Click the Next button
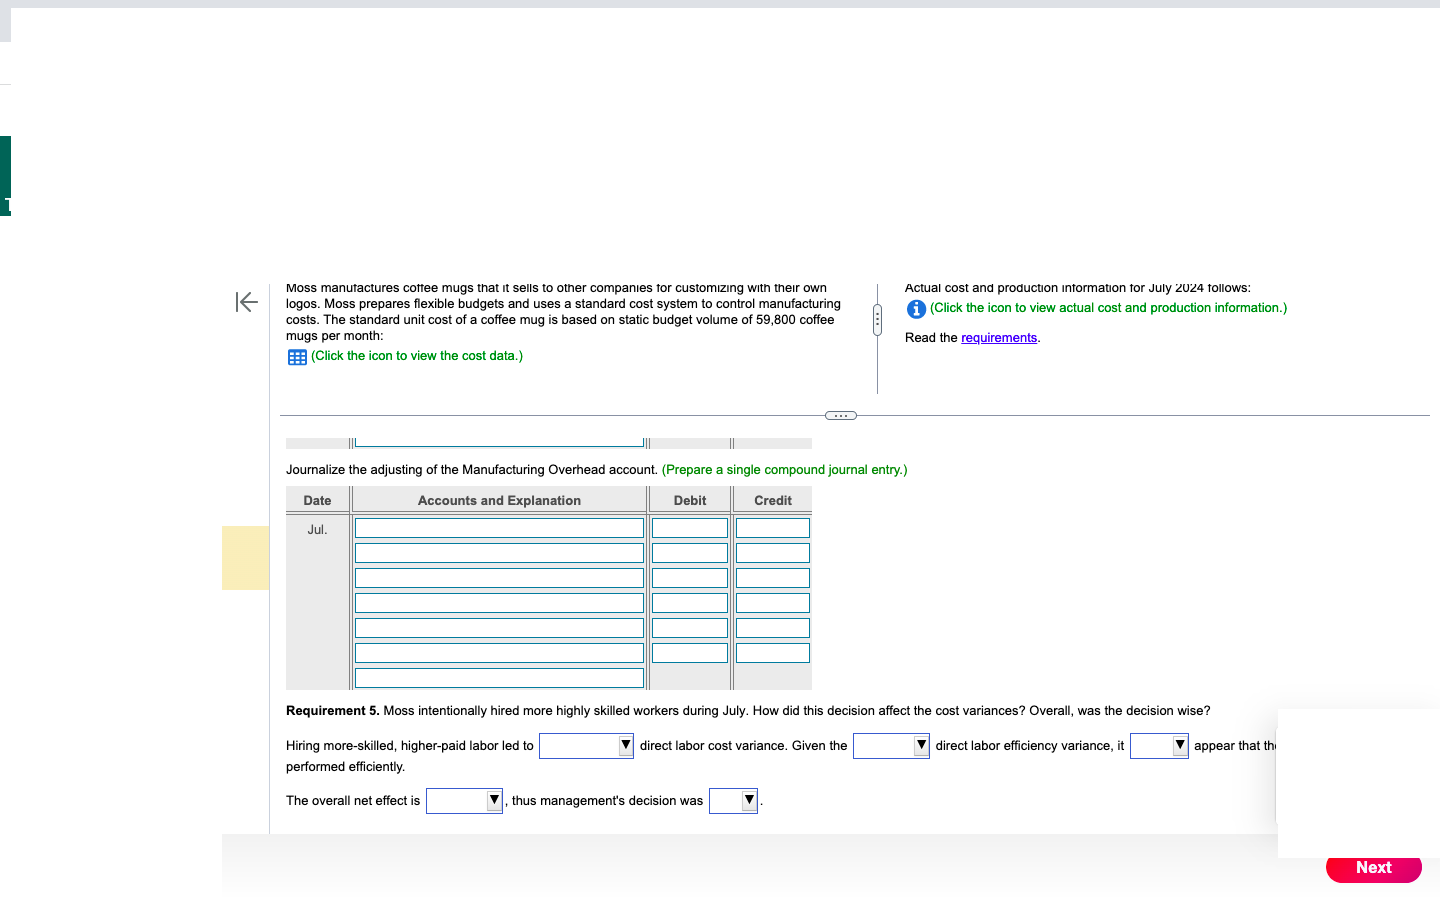The height and width of the screenshot is (900, 1440). [1374, 868]
